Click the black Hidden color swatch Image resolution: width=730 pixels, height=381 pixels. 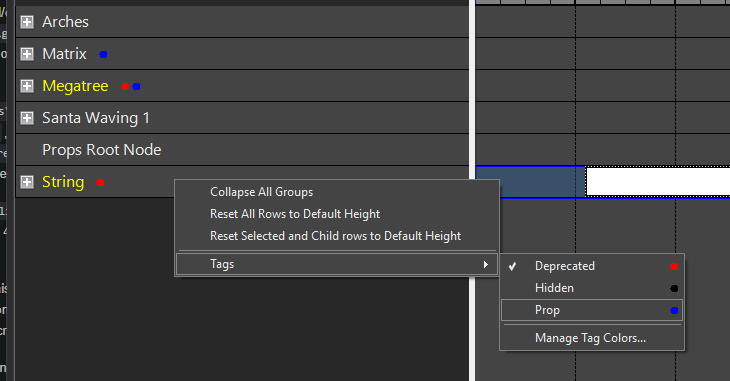(x=674, y=289)
